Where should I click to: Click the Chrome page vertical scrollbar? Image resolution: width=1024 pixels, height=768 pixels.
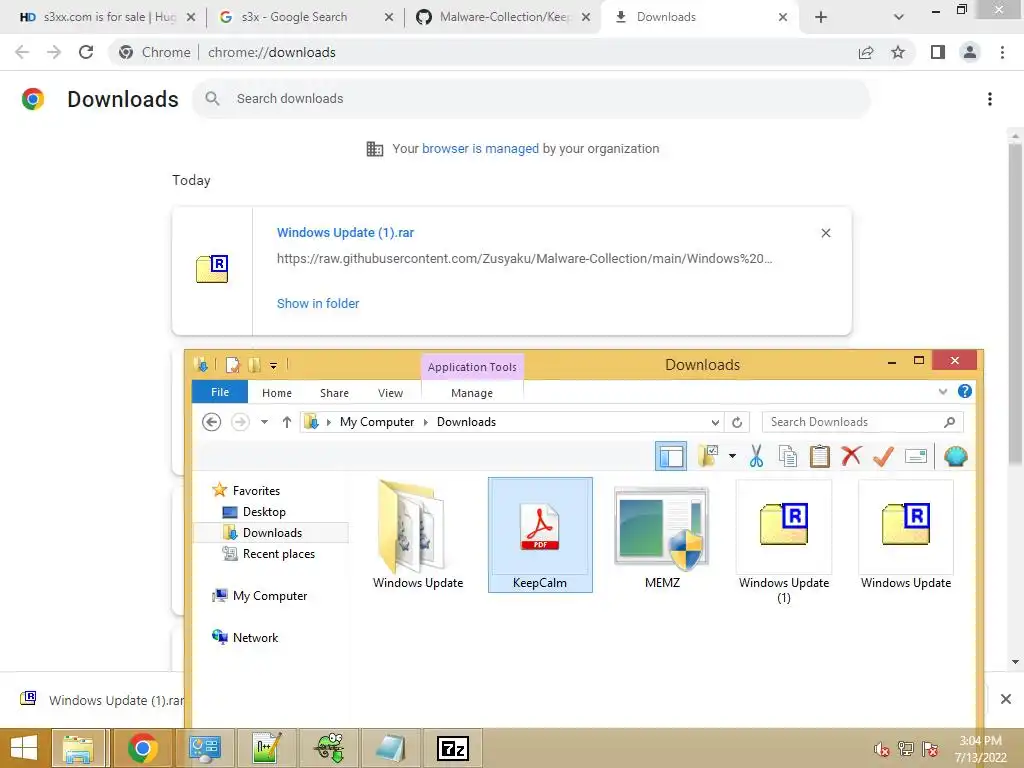pyautogui.click(x=1015, y=304)
